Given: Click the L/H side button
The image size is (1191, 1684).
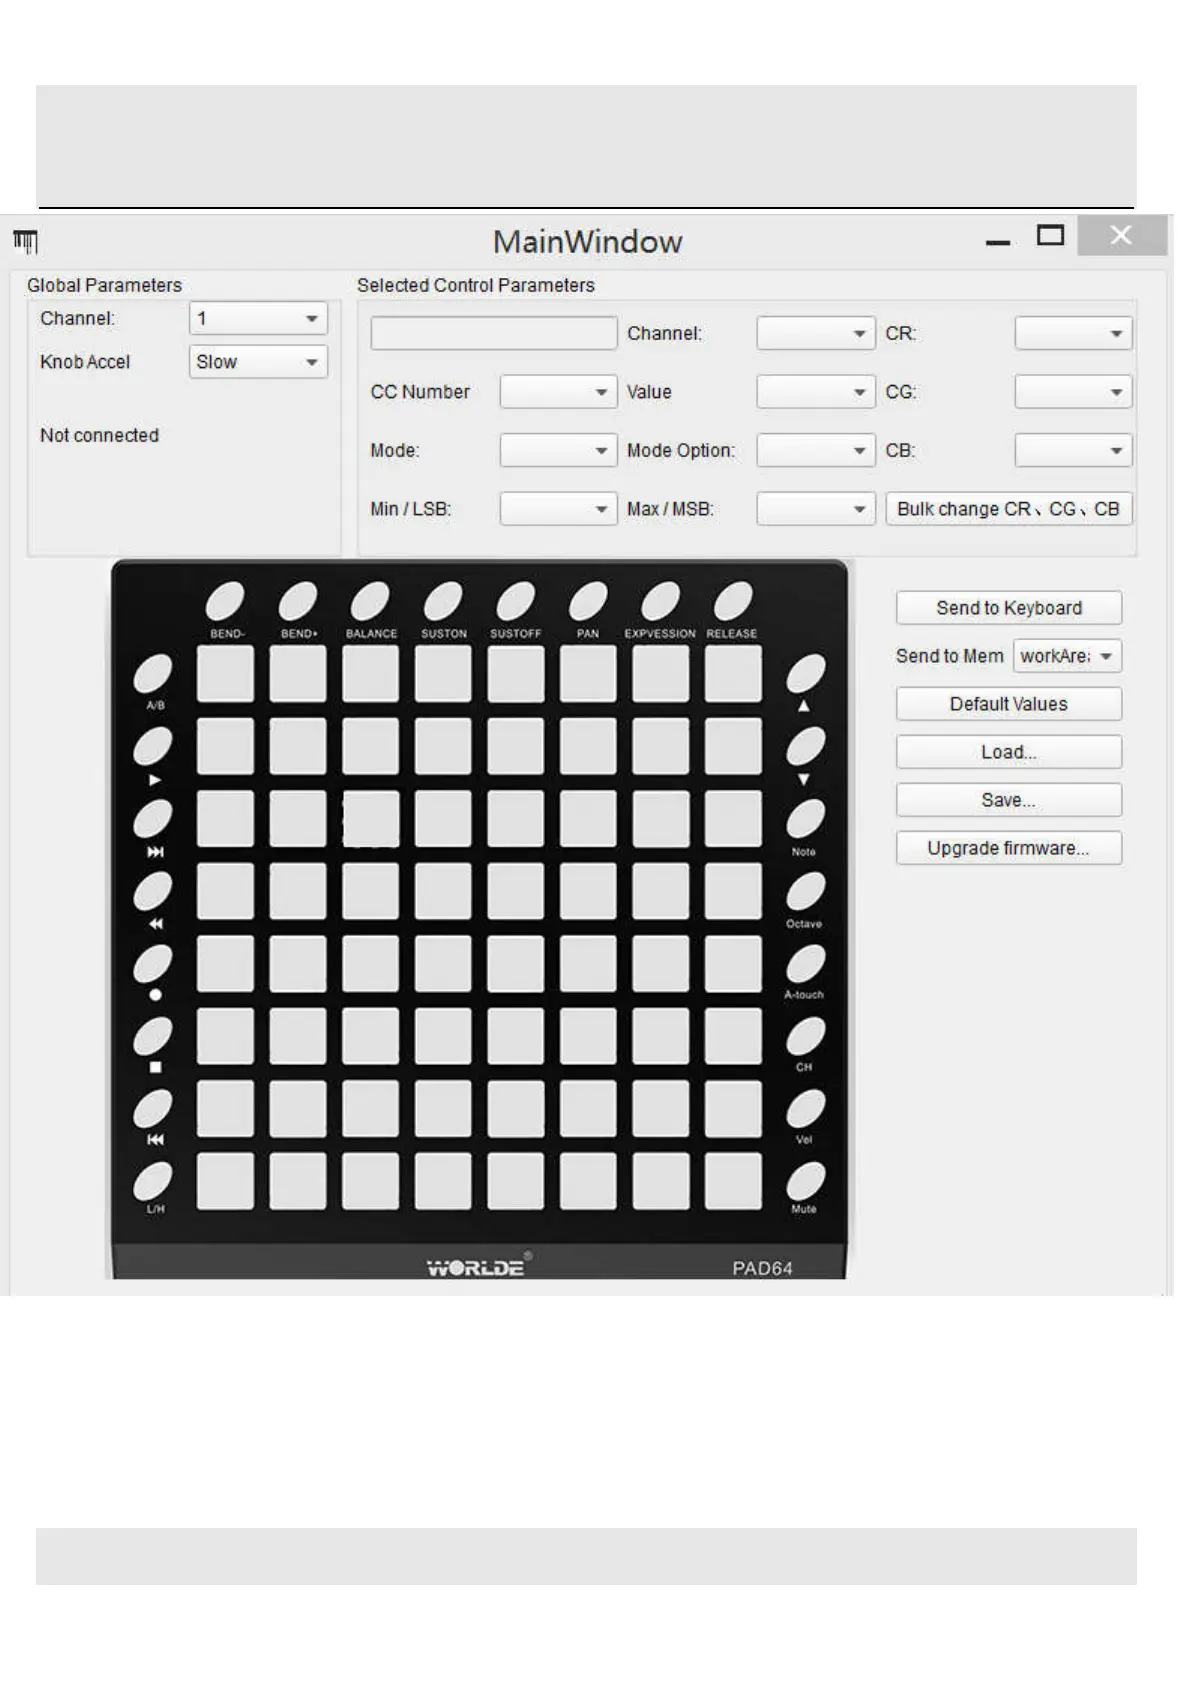Looking at the screenshot, I should [x=153, y=1181].
